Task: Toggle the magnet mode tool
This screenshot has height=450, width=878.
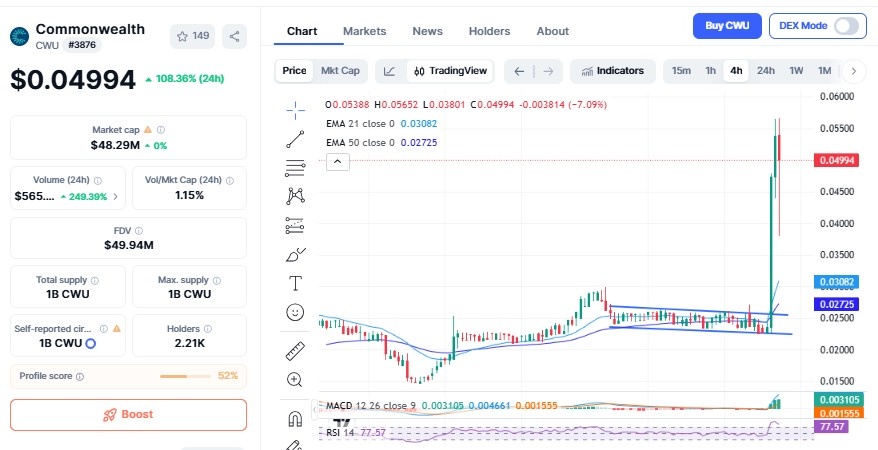Action: [x=295, y=419]
